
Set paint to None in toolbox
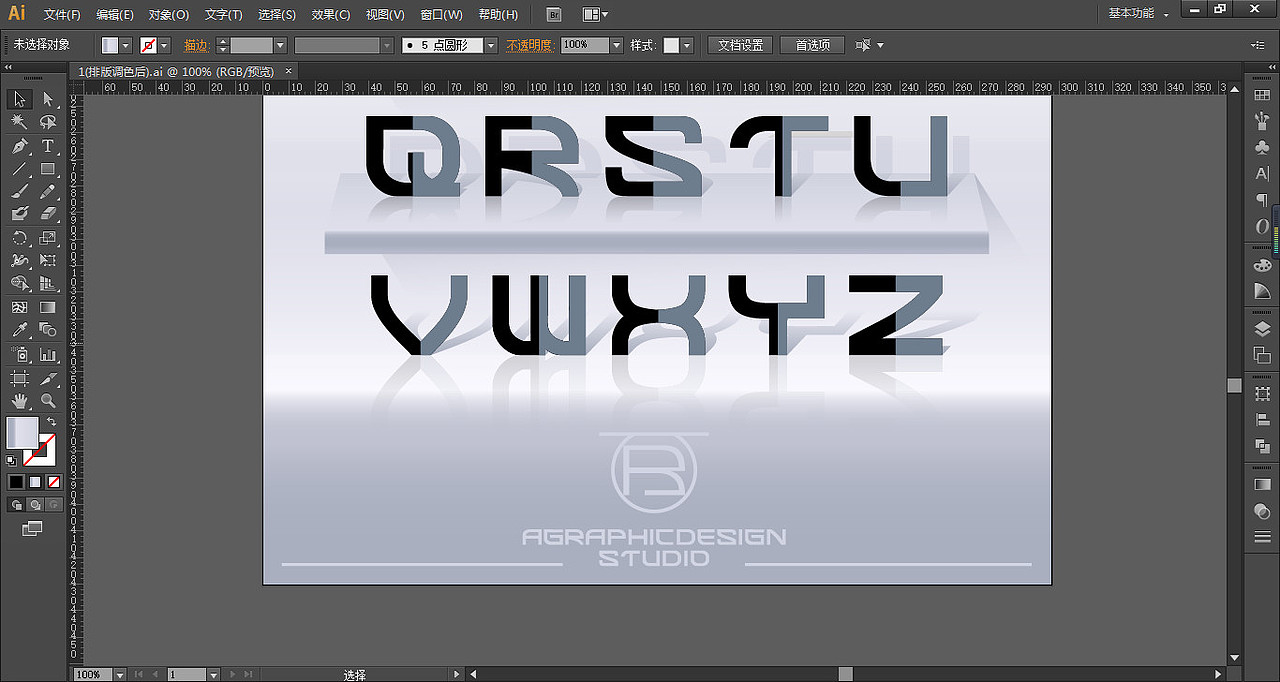[x=54, y=482]
